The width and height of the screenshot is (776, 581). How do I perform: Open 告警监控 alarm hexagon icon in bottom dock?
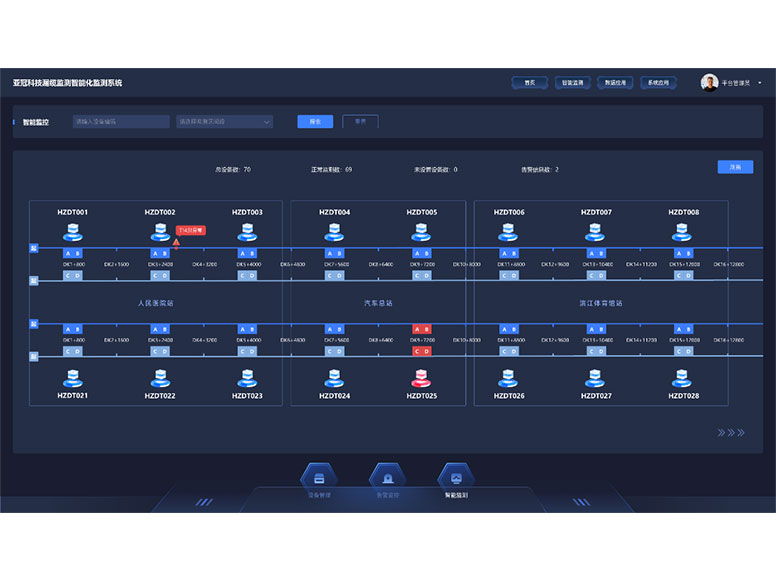pyautogui.click(x=387, y=477)
